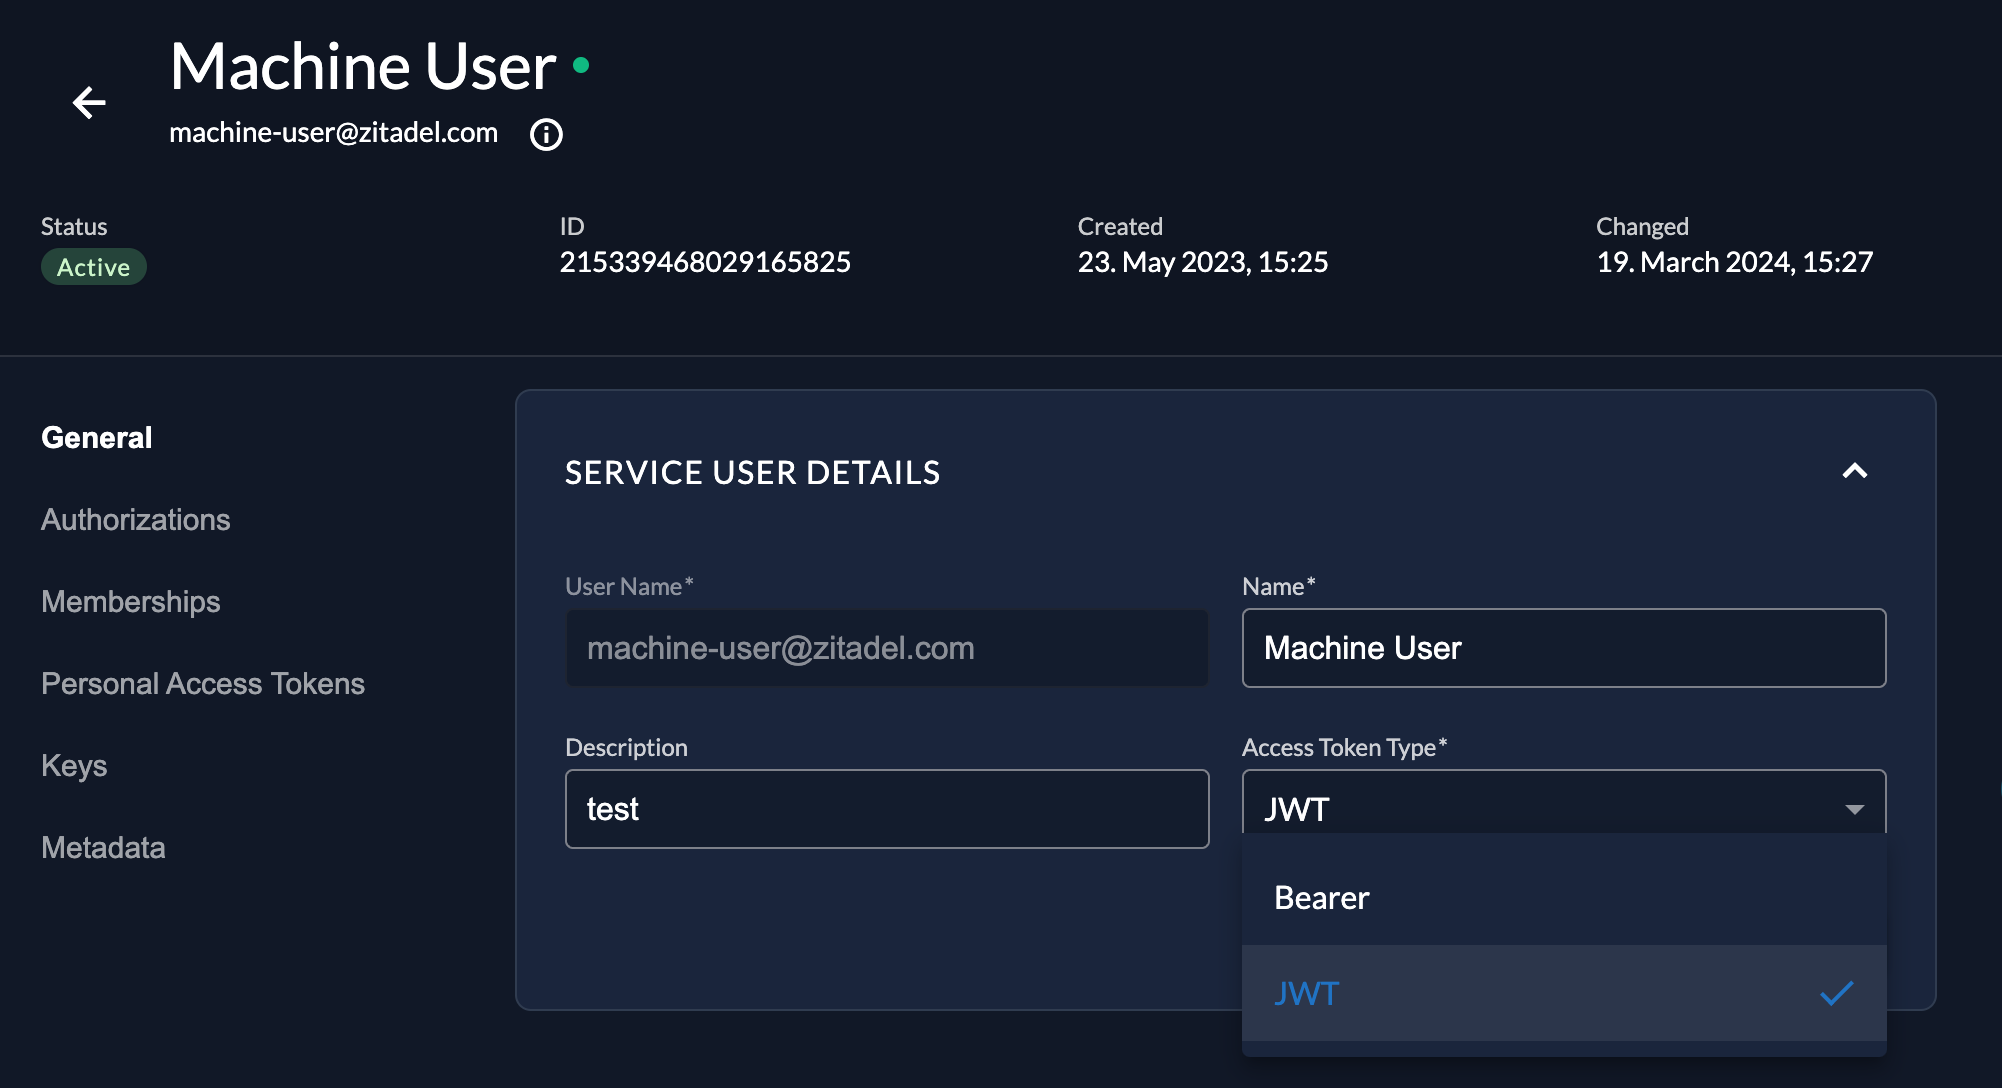Select the General navigation entry
This screenshot has height=1088, width=2002.
[96, 436]
